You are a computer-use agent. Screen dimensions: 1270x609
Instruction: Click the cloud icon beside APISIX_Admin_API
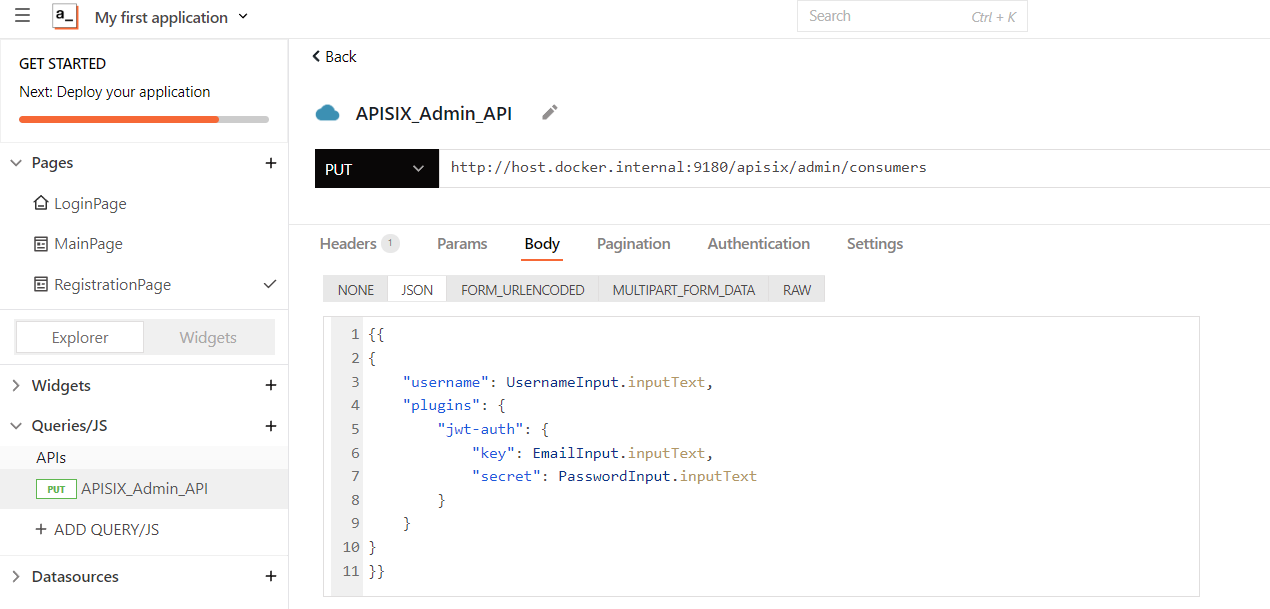[328, 113]
